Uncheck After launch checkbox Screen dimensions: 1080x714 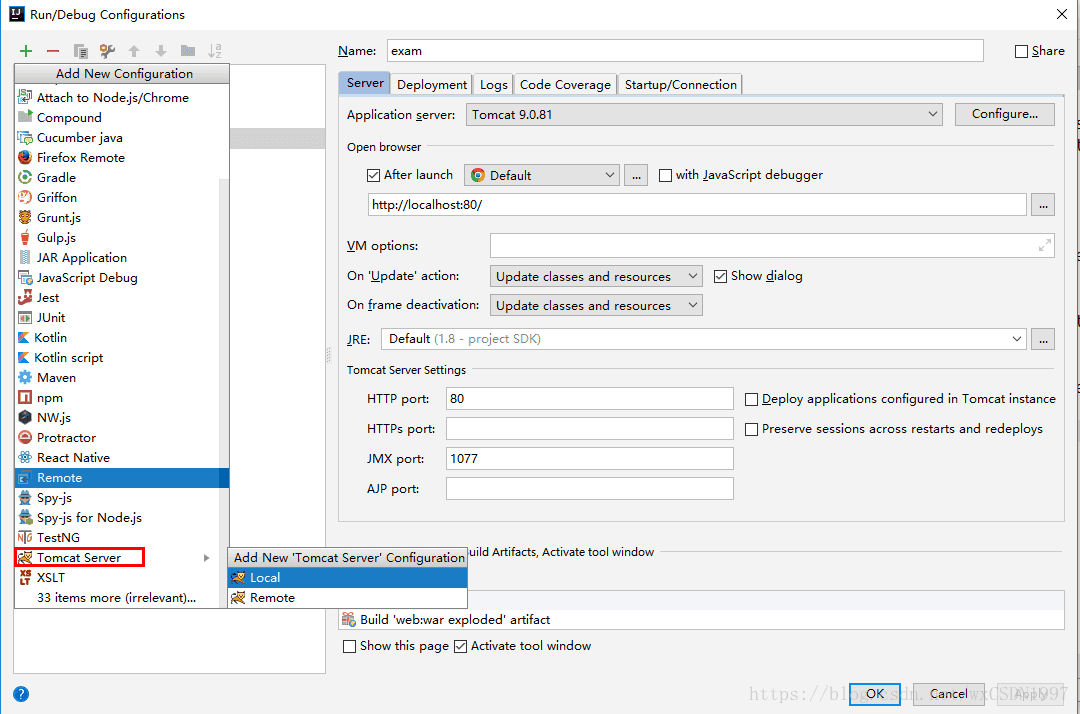[373, 176]
